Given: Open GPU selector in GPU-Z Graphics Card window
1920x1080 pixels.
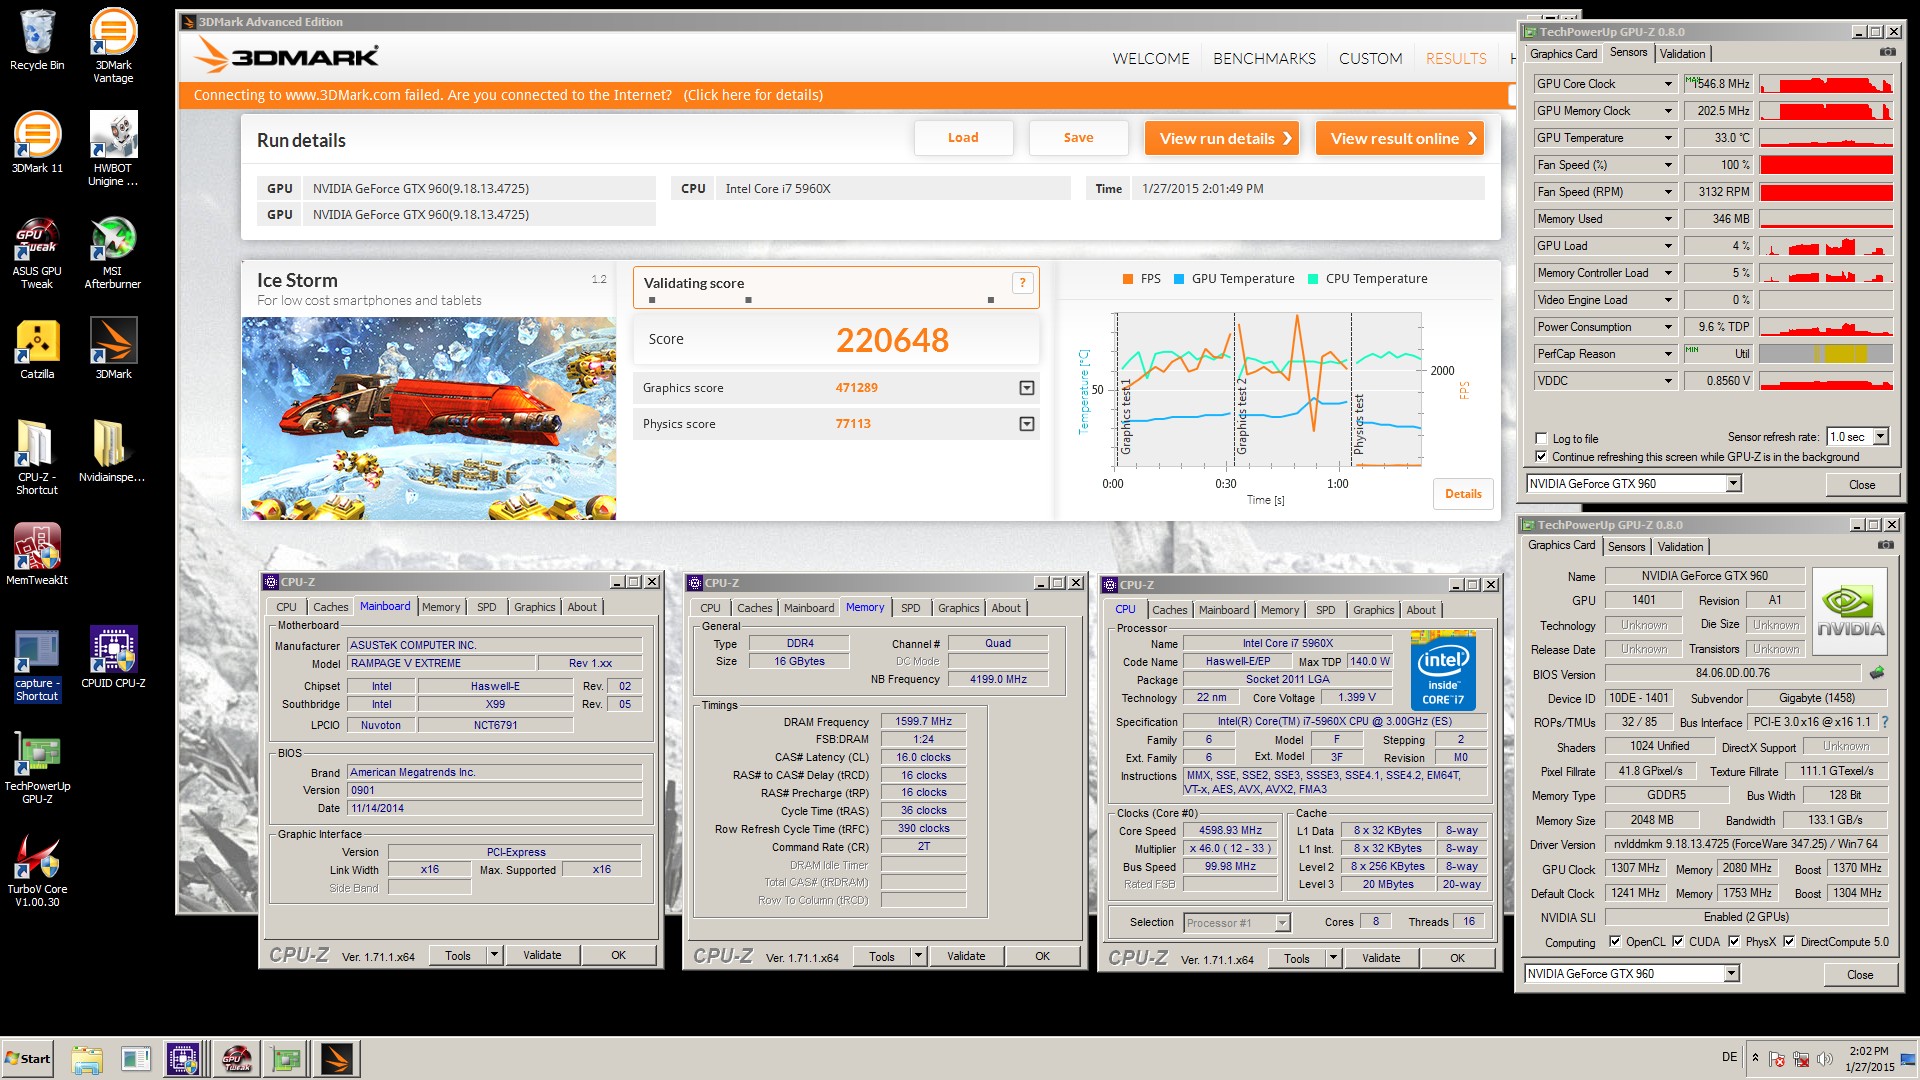Looking at the screenshot, I should pos(1731,974).
